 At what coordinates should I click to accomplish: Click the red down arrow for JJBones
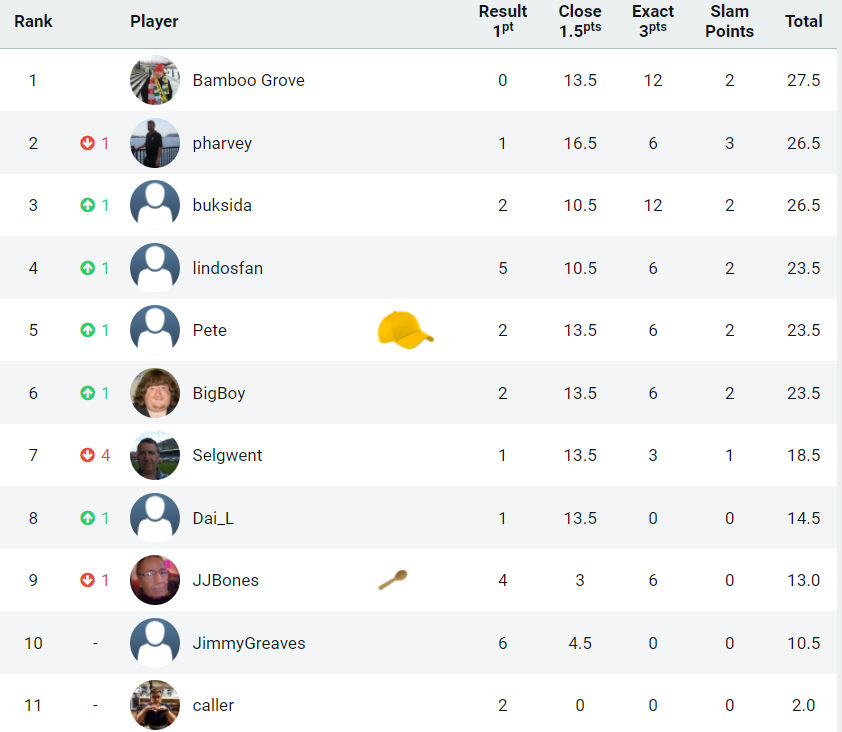(x=88, y=580)
